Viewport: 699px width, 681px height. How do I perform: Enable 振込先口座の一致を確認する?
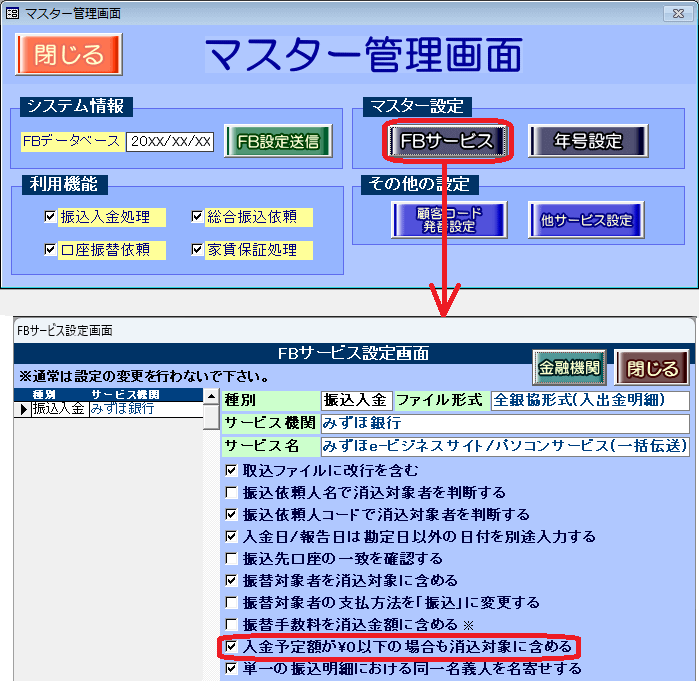(232, 558)
